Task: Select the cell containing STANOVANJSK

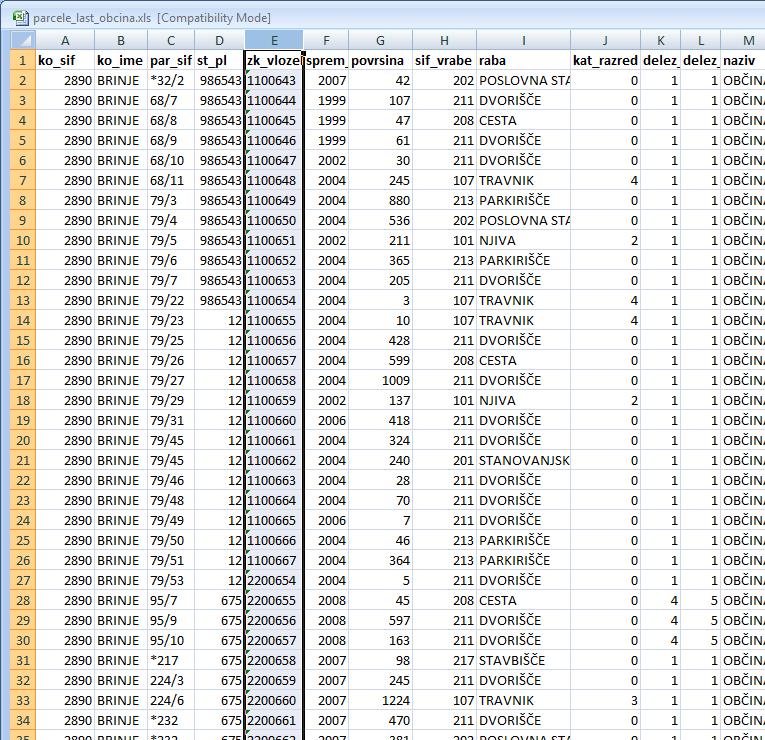Action: point(524,461)
